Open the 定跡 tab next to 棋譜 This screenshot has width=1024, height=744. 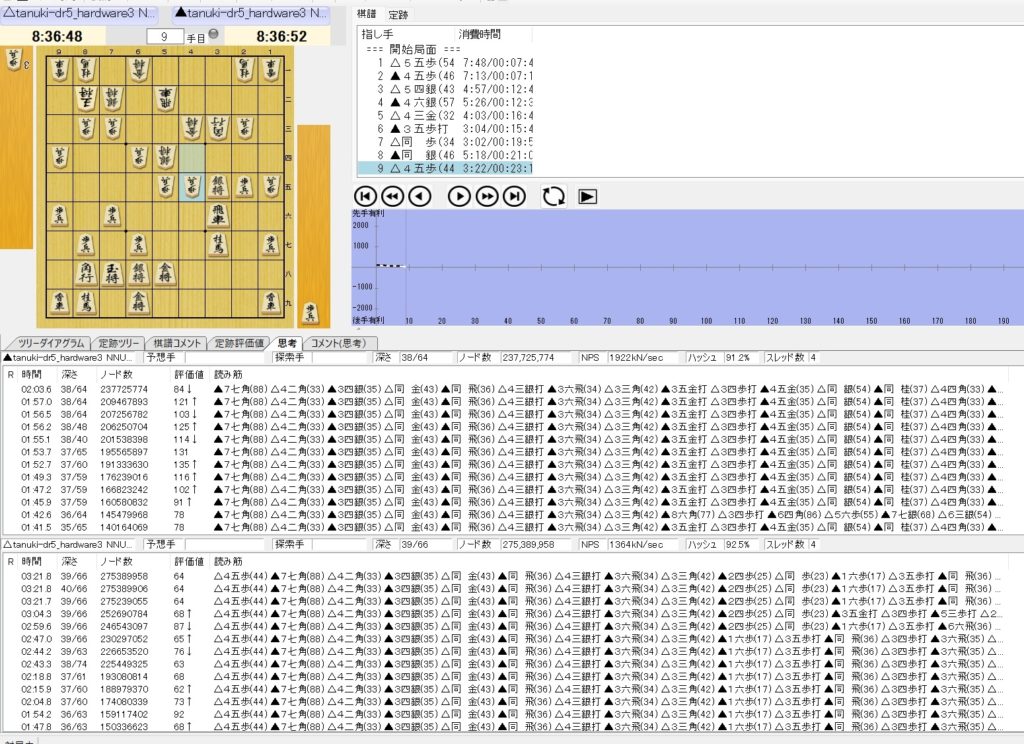[x=398, y=15]
